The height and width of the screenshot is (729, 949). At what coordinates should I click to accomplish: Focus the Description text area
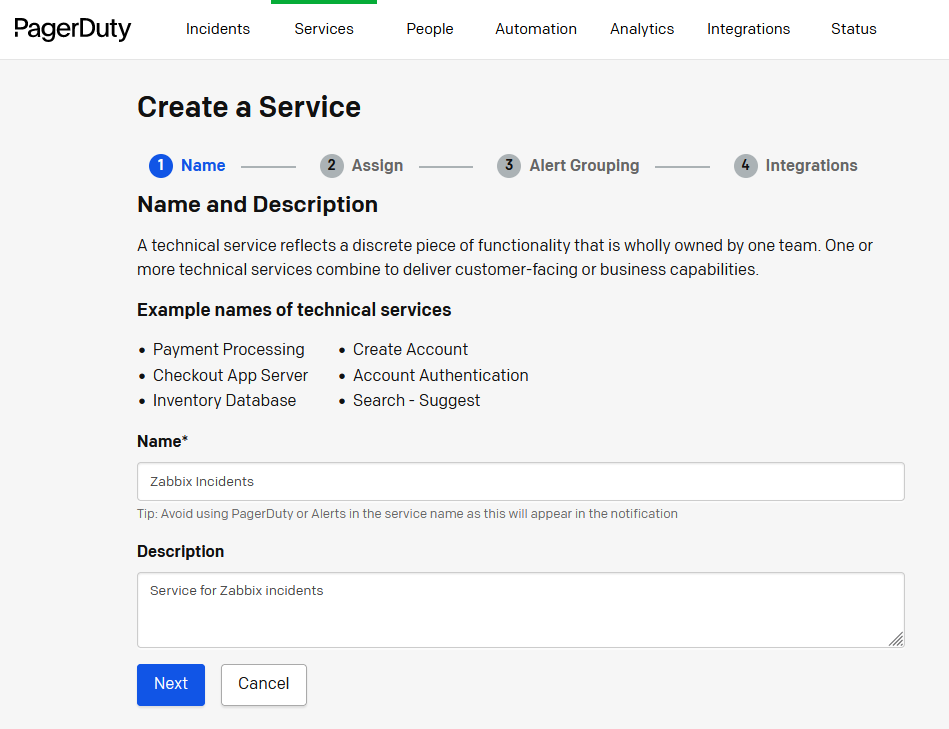(x=520, y=609)
